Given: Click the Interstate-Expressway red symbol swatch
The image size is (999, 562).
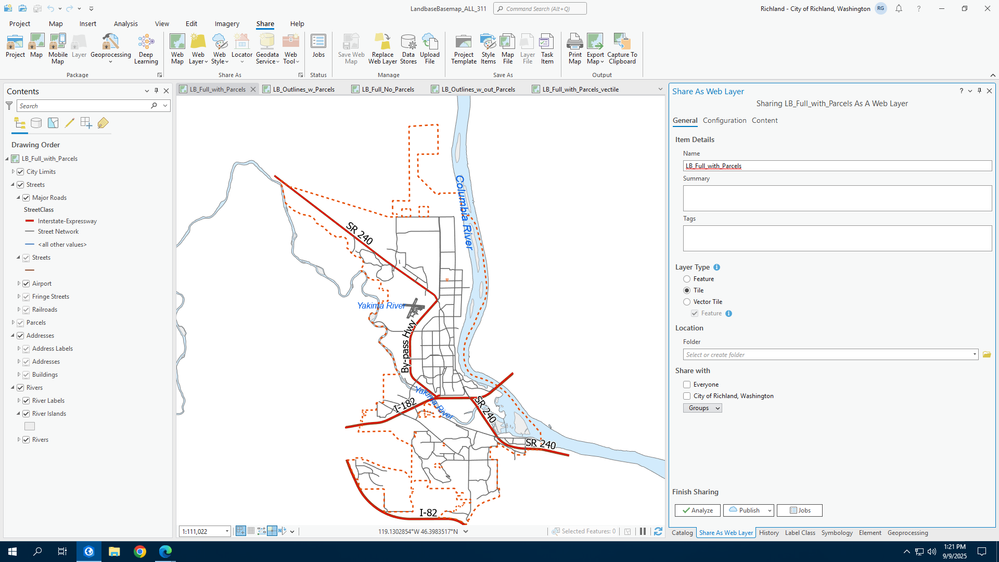Looking at the screenshot, I should 29,220.
